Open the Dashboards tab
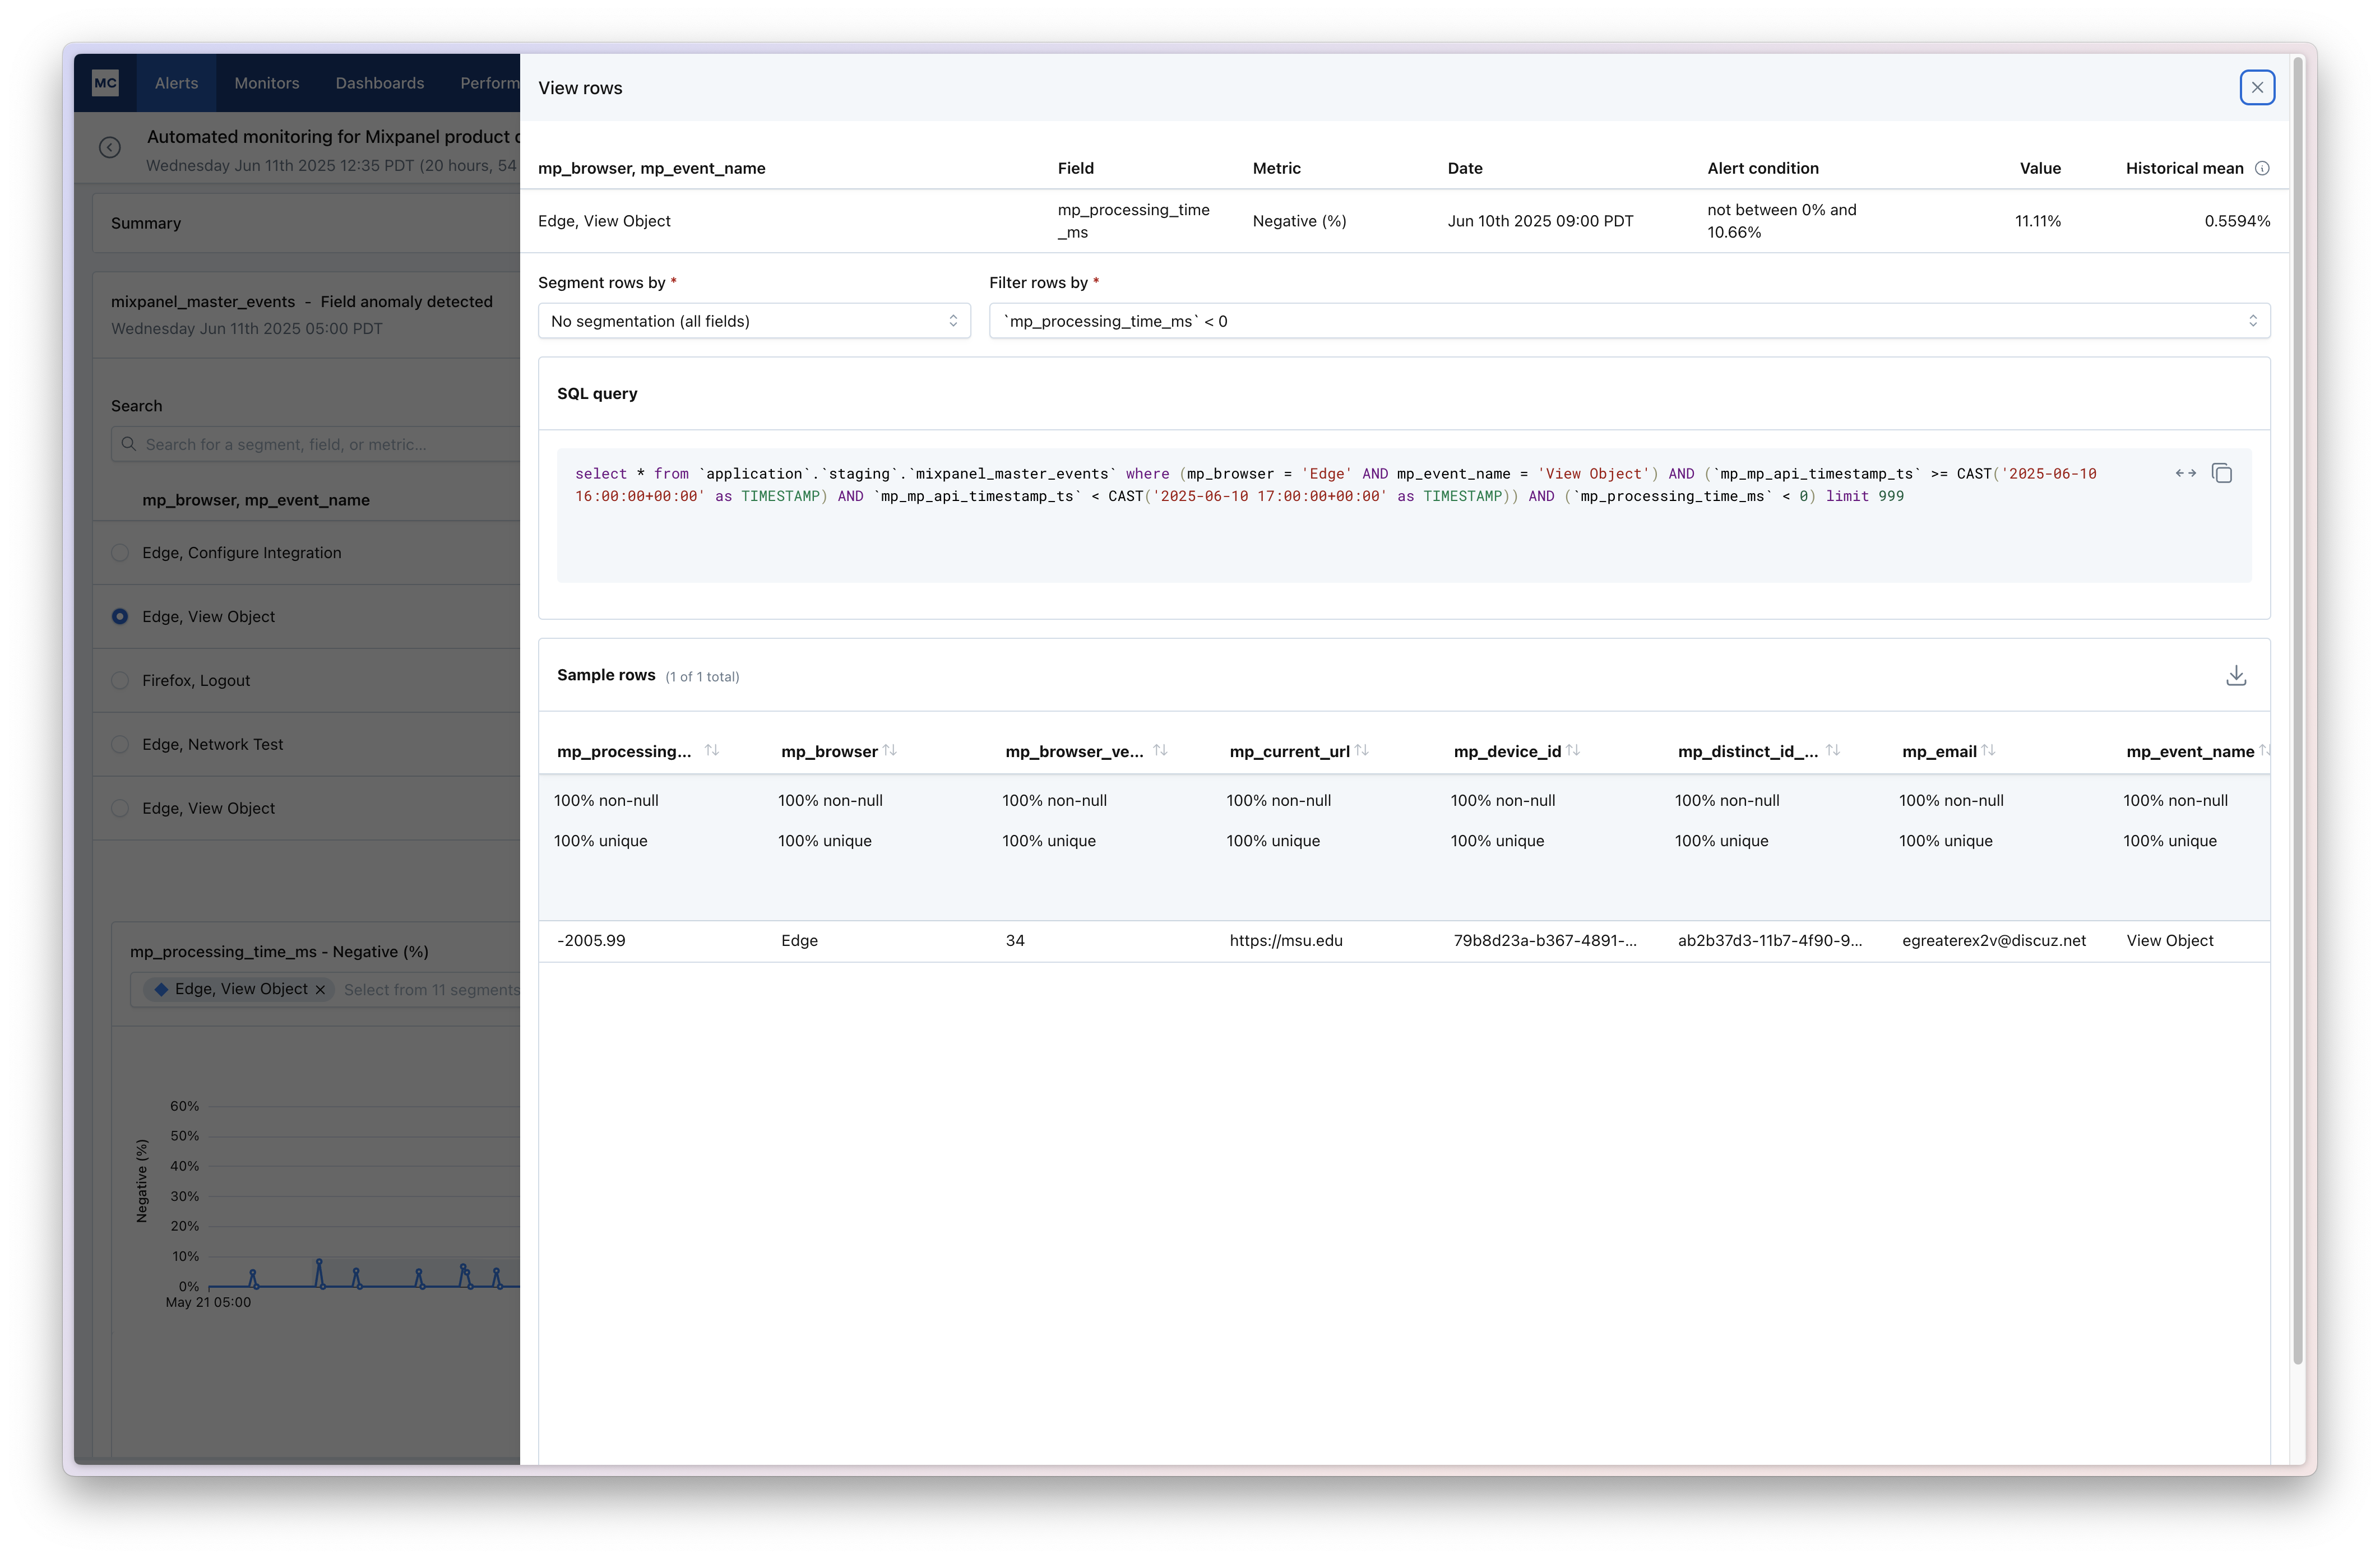 pyautogui.click(x=380, y=83)
